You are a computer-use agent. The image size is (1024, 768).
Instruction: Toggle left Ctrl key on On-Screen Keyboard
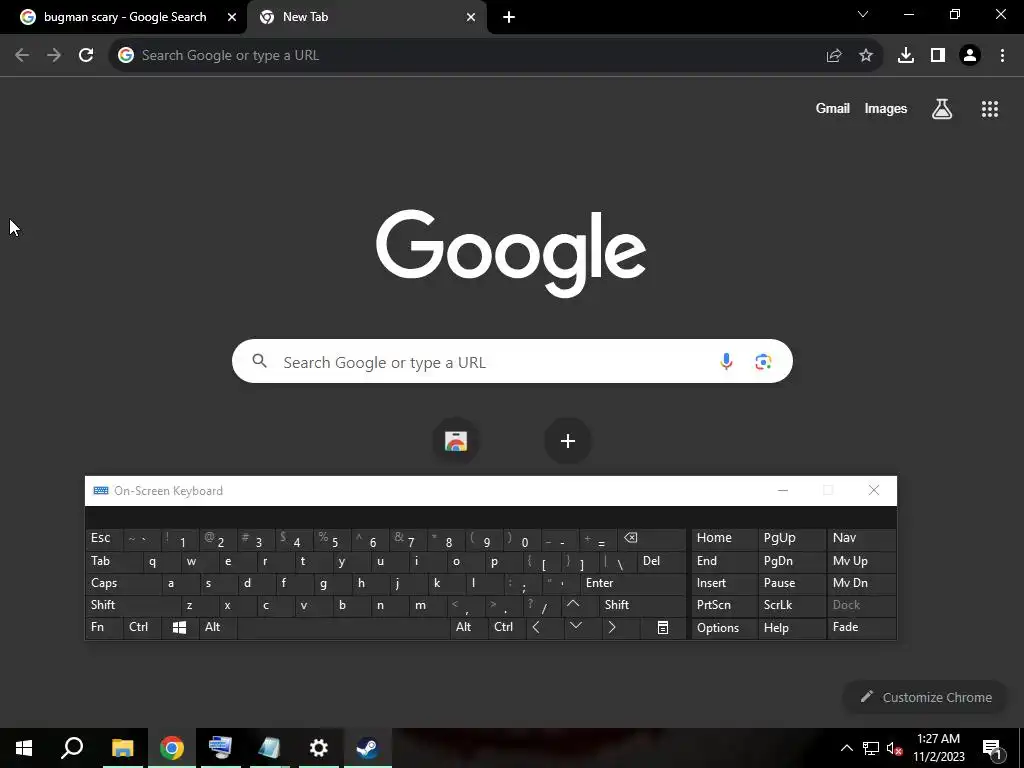pos(142,627)
